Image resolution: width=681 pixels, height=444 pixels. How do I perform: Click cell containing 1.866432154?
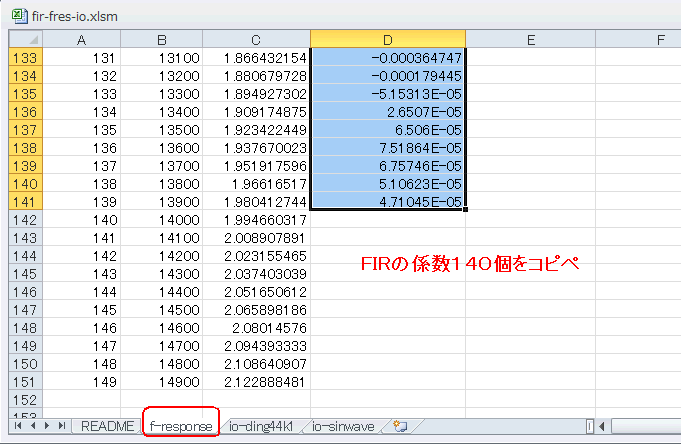point(256,57)
